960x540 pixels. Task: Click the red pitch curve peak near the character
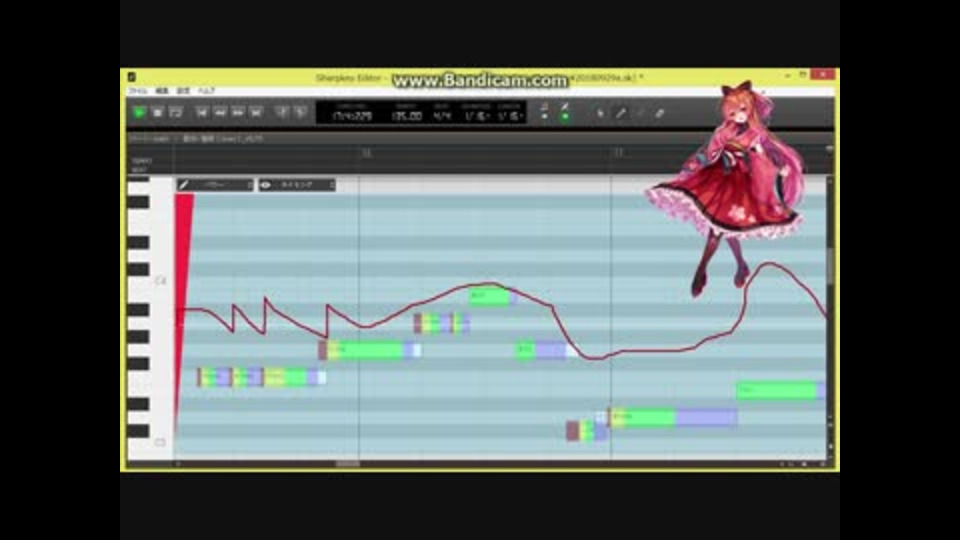[x=768, y=264]
